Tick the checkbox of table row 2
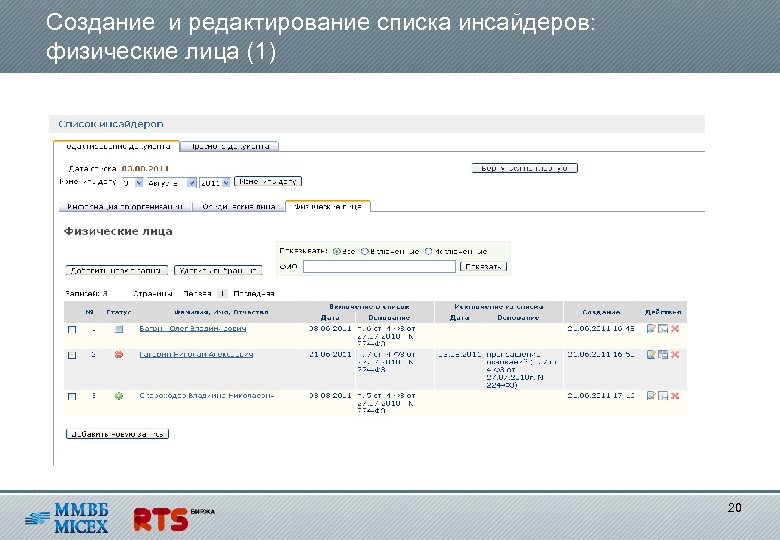 (x=72, y=356)
